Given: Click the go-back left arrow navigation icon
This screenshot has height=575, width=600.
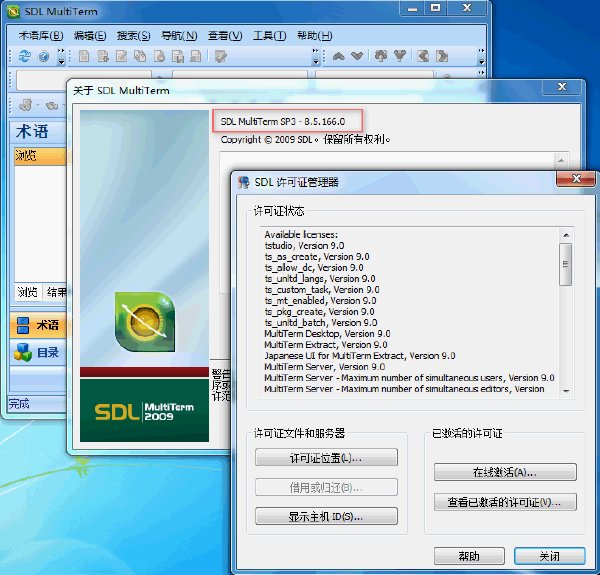Looking at the screenshot, I should (423, 56).
